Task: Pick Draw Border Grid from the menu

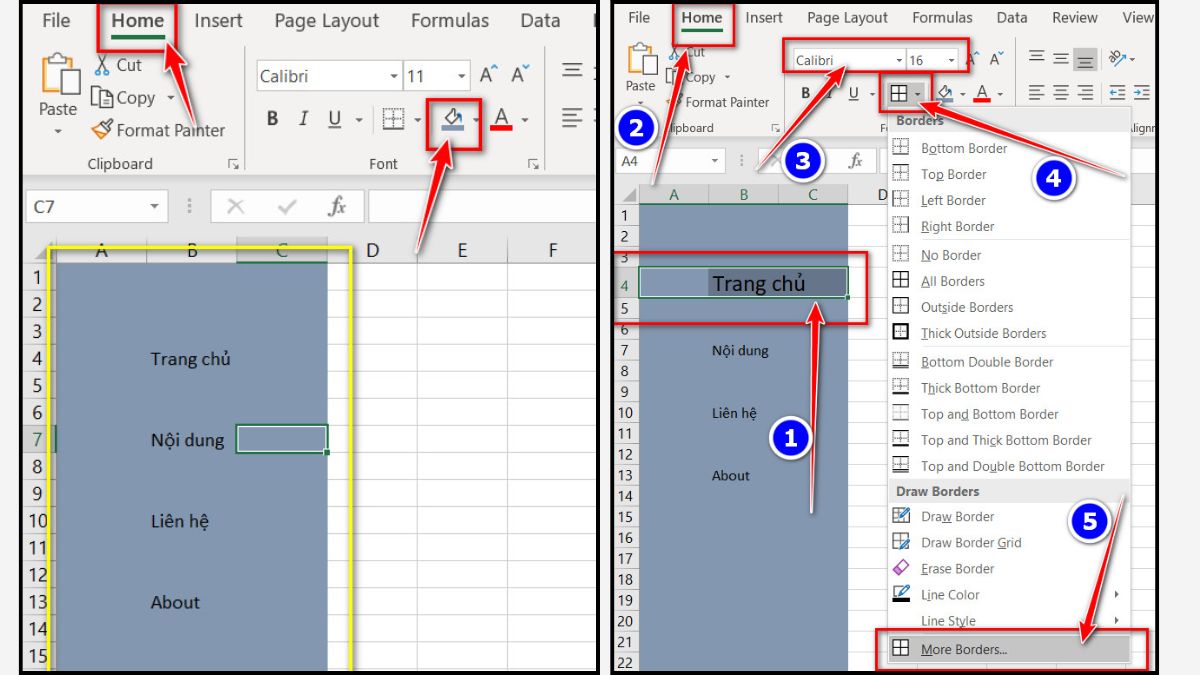Action: coord(970,542)
